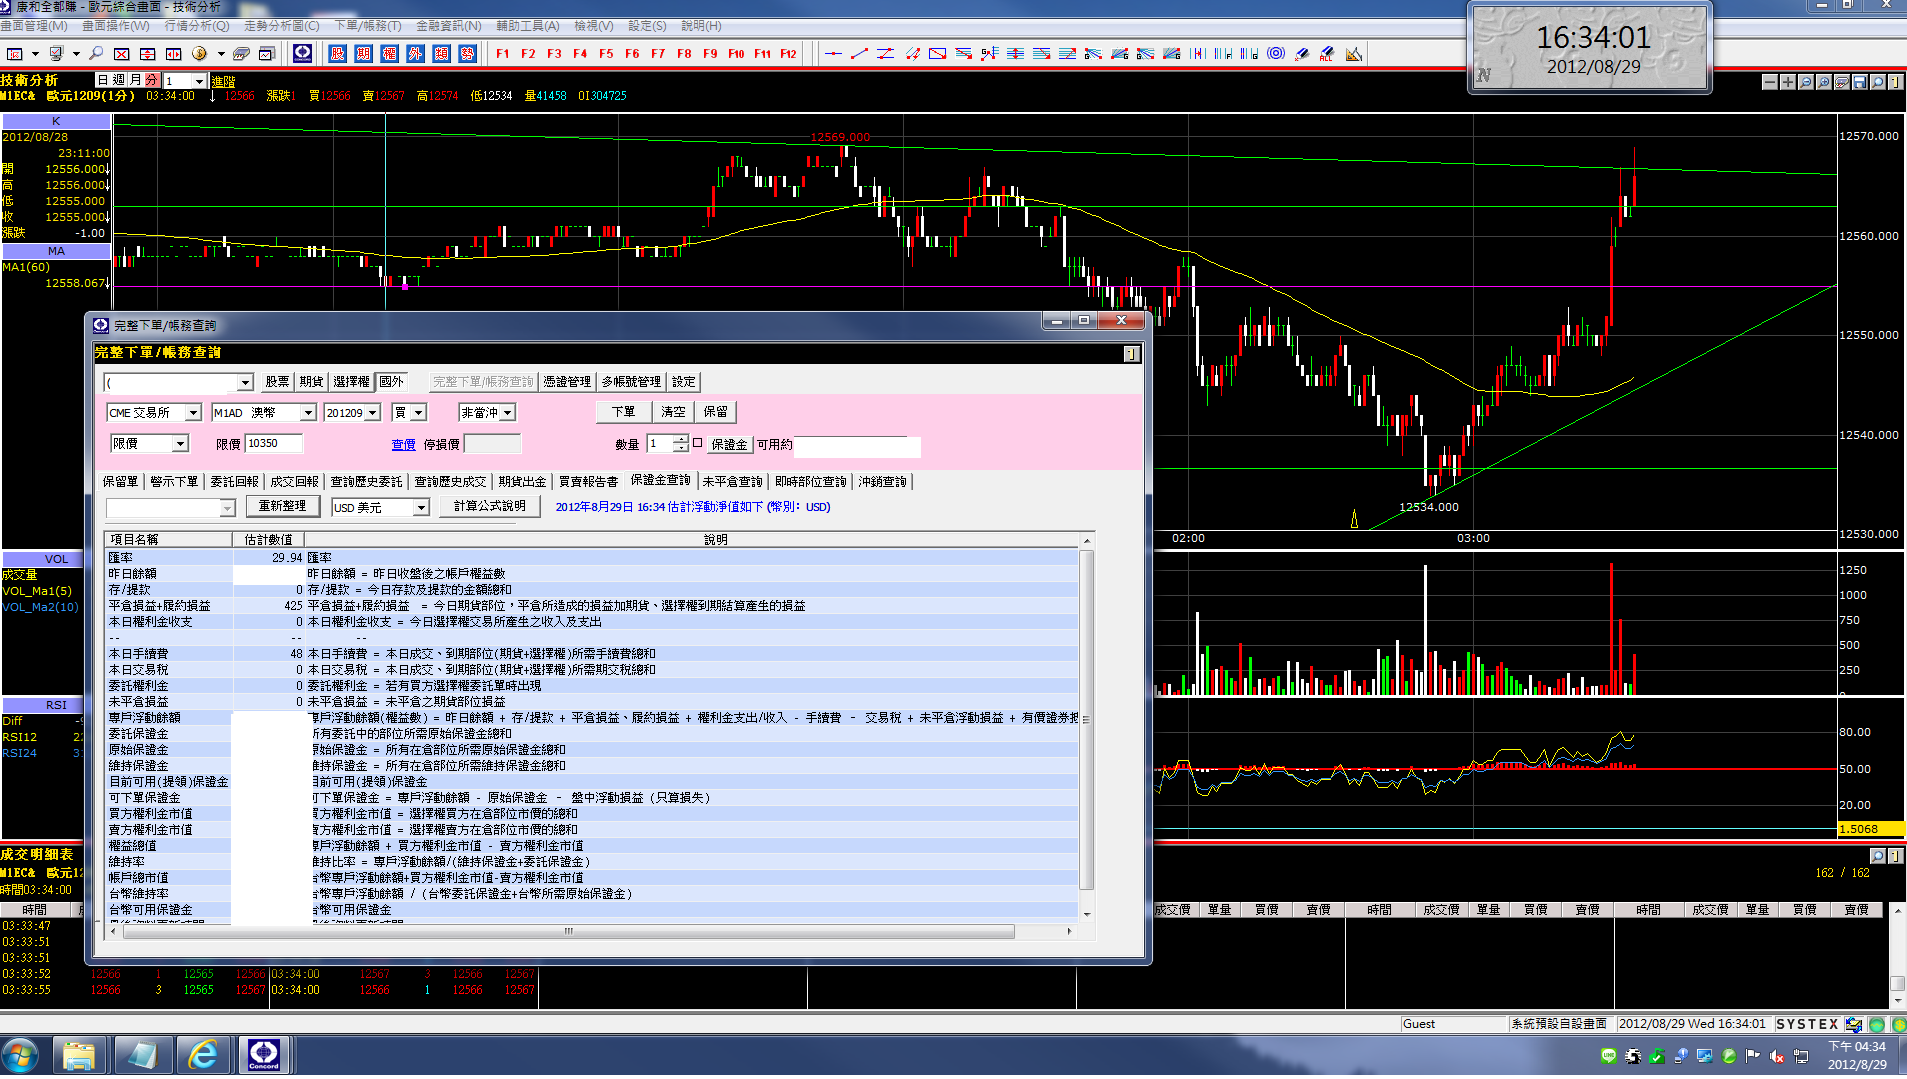Click the erase ALL drawings icon
The width and height of the screenshot is (1907, 1079).
pyautogui.click(x=1328, y=54)
